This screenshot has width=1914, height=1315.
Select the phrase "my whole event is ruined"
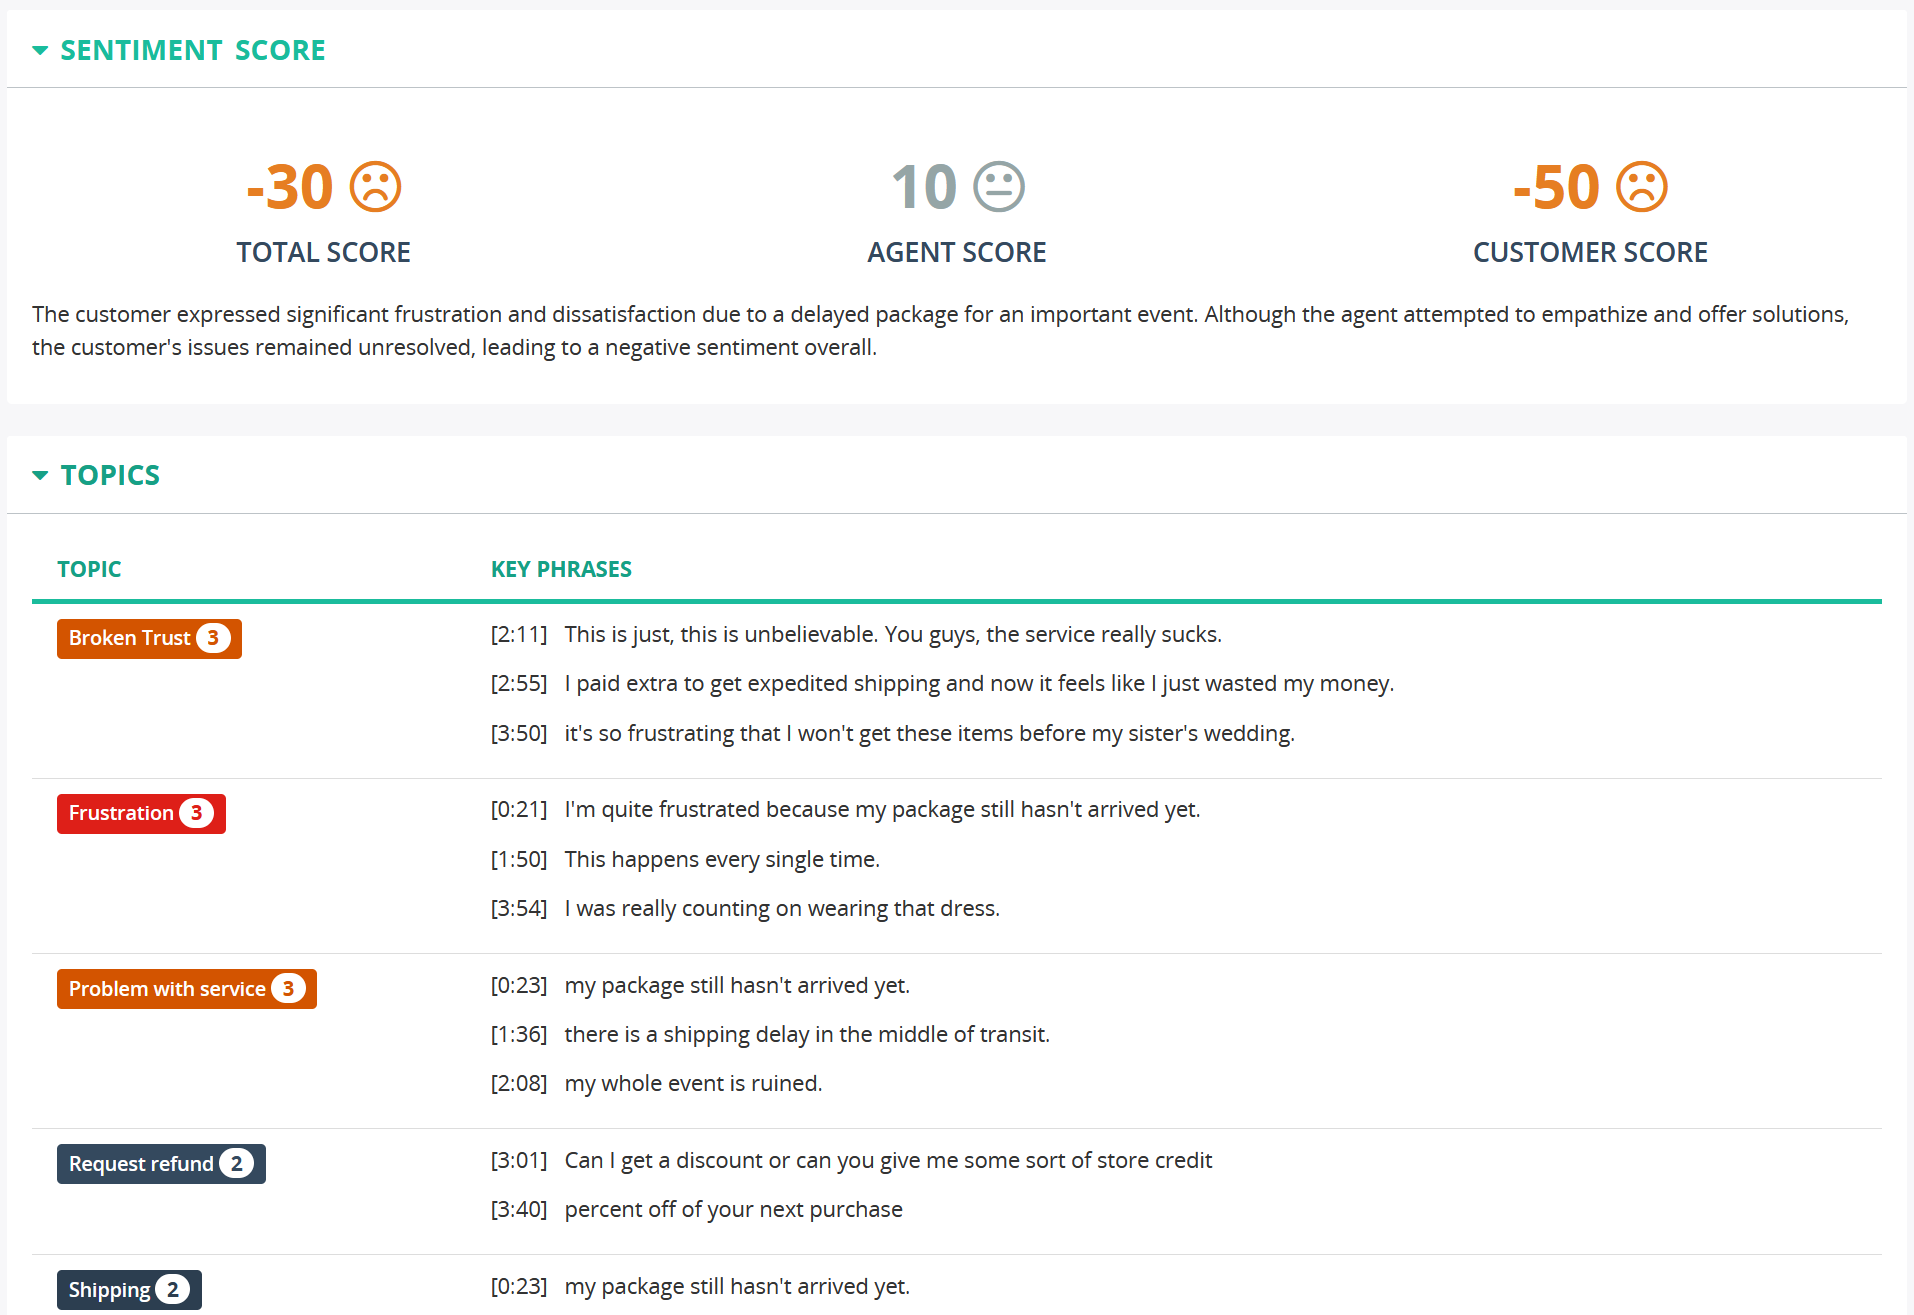[693, 1083]
